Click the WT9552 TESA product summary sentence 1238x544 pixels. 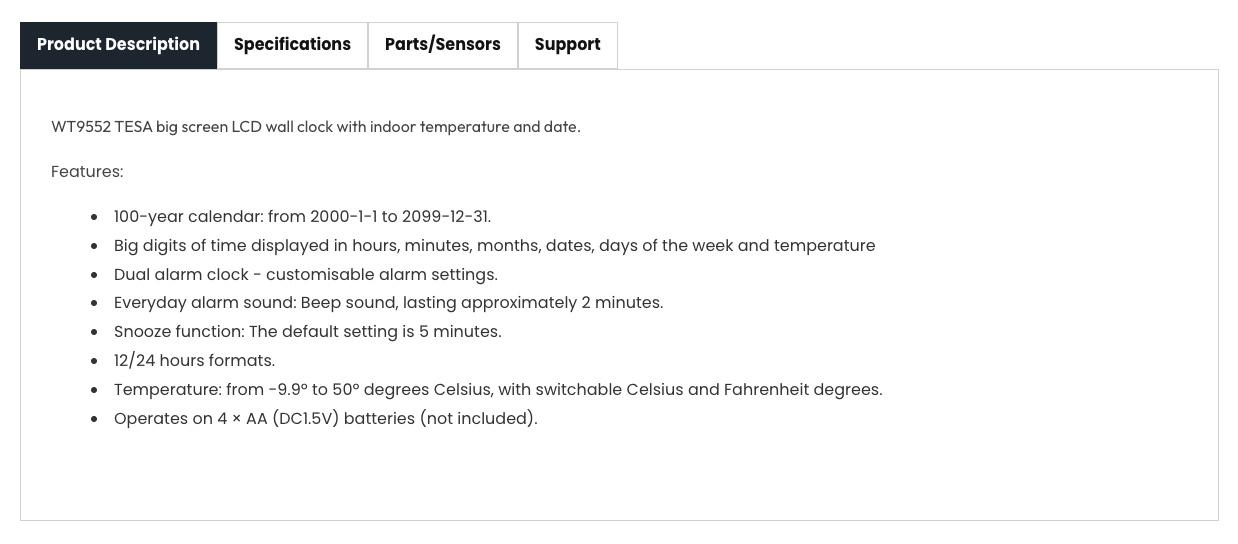[x=316, y=127]
